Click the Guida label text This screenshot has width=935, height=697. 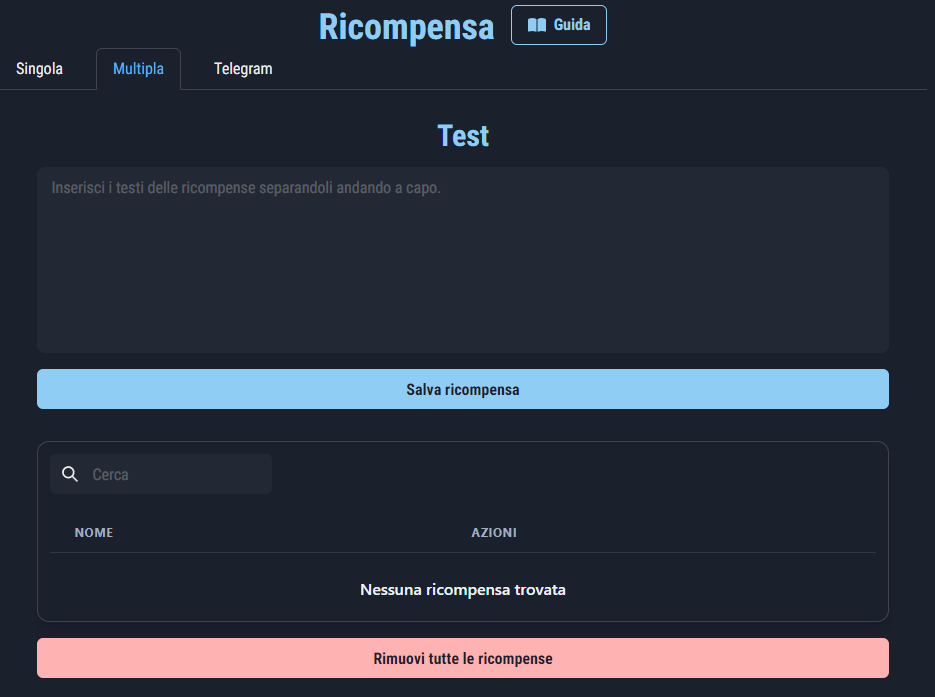pyautogui.click(x=572, y=25)
